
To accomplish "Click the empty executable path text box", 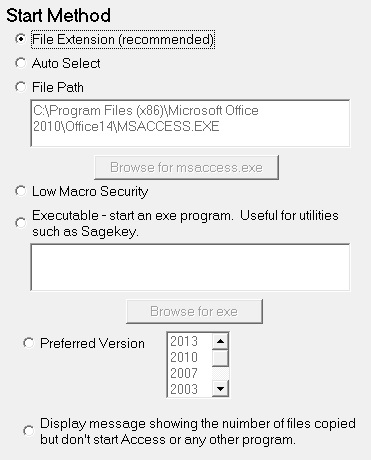I will tap(190, 267).
